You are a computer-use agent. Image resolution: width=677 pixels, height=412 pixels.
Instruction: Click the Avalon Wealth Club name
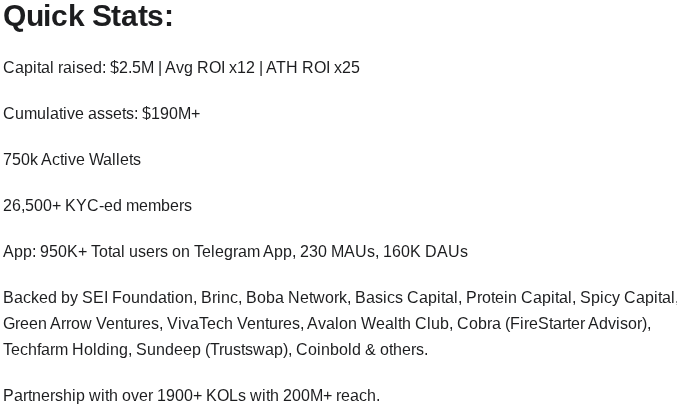[378, 323]
